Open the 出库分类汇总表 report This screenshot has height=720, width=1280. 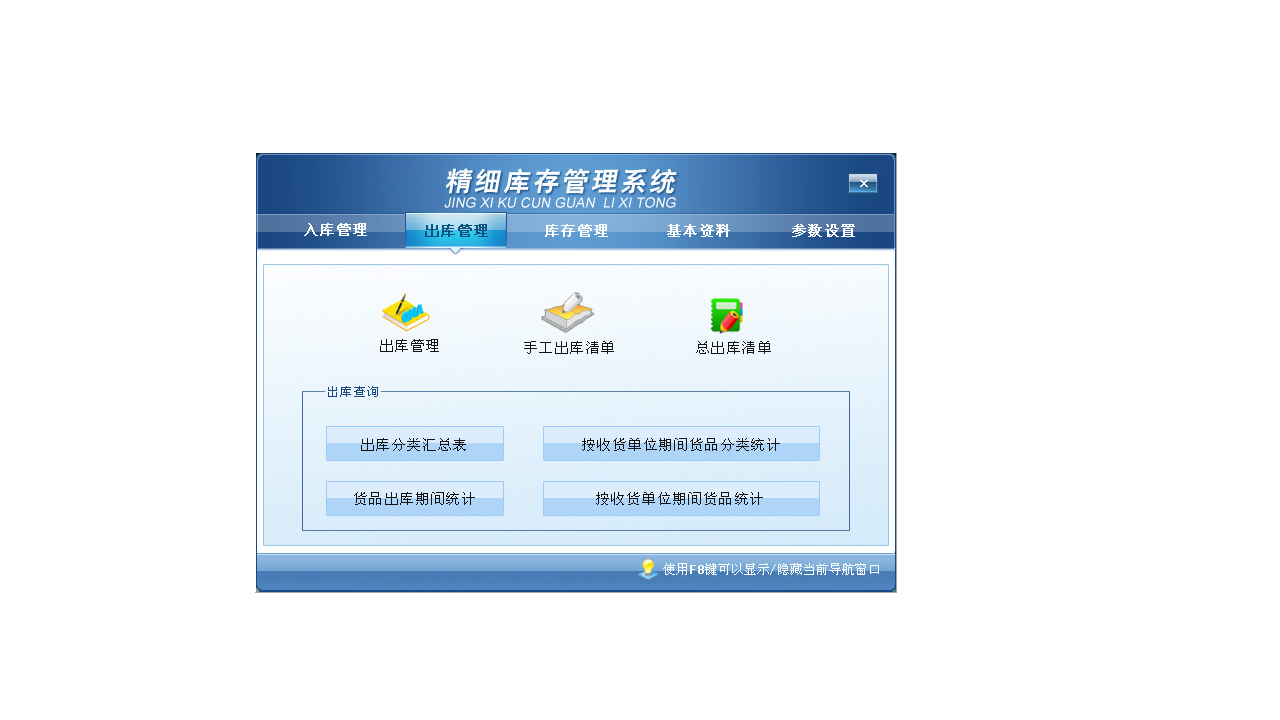414,443
